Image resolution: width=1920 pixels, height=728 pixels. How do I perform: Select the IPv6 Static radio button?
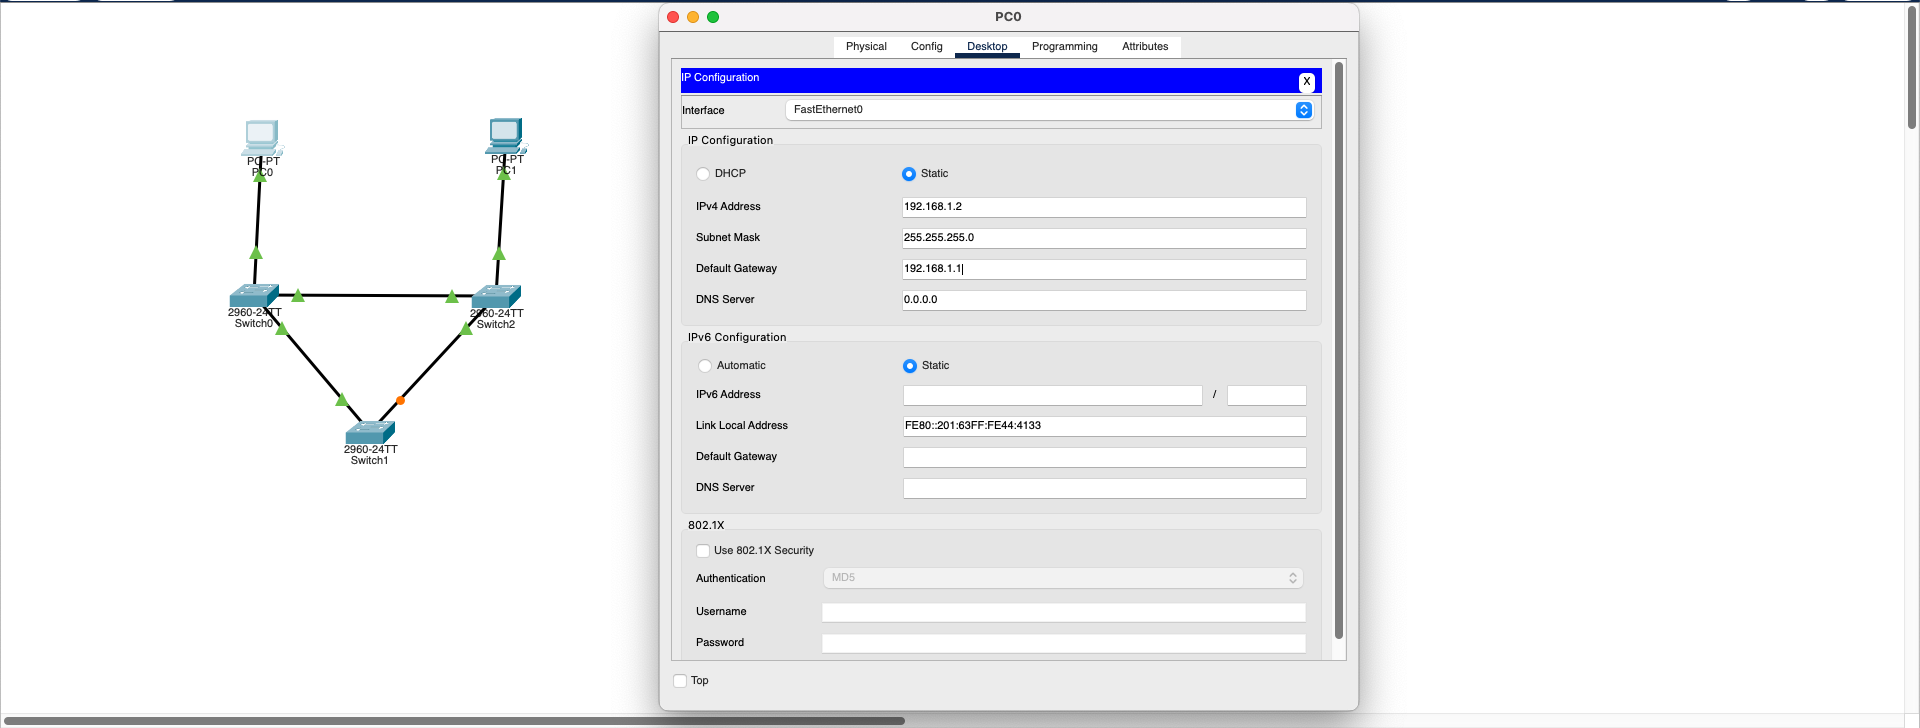[x=910, y=366]
